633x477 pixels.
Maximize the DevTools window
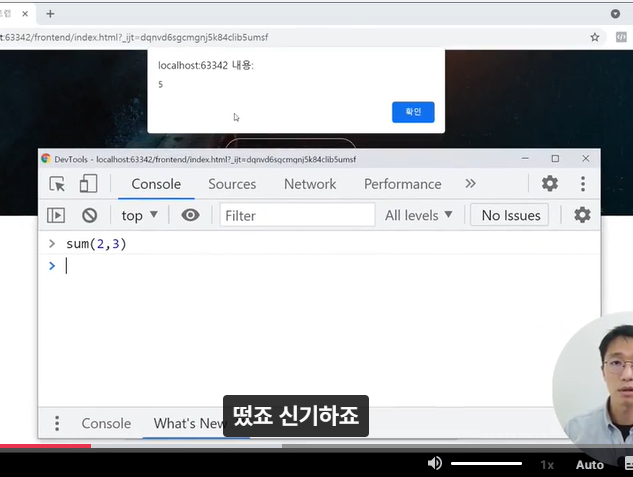pyautogui.click(x=555, y=159)
